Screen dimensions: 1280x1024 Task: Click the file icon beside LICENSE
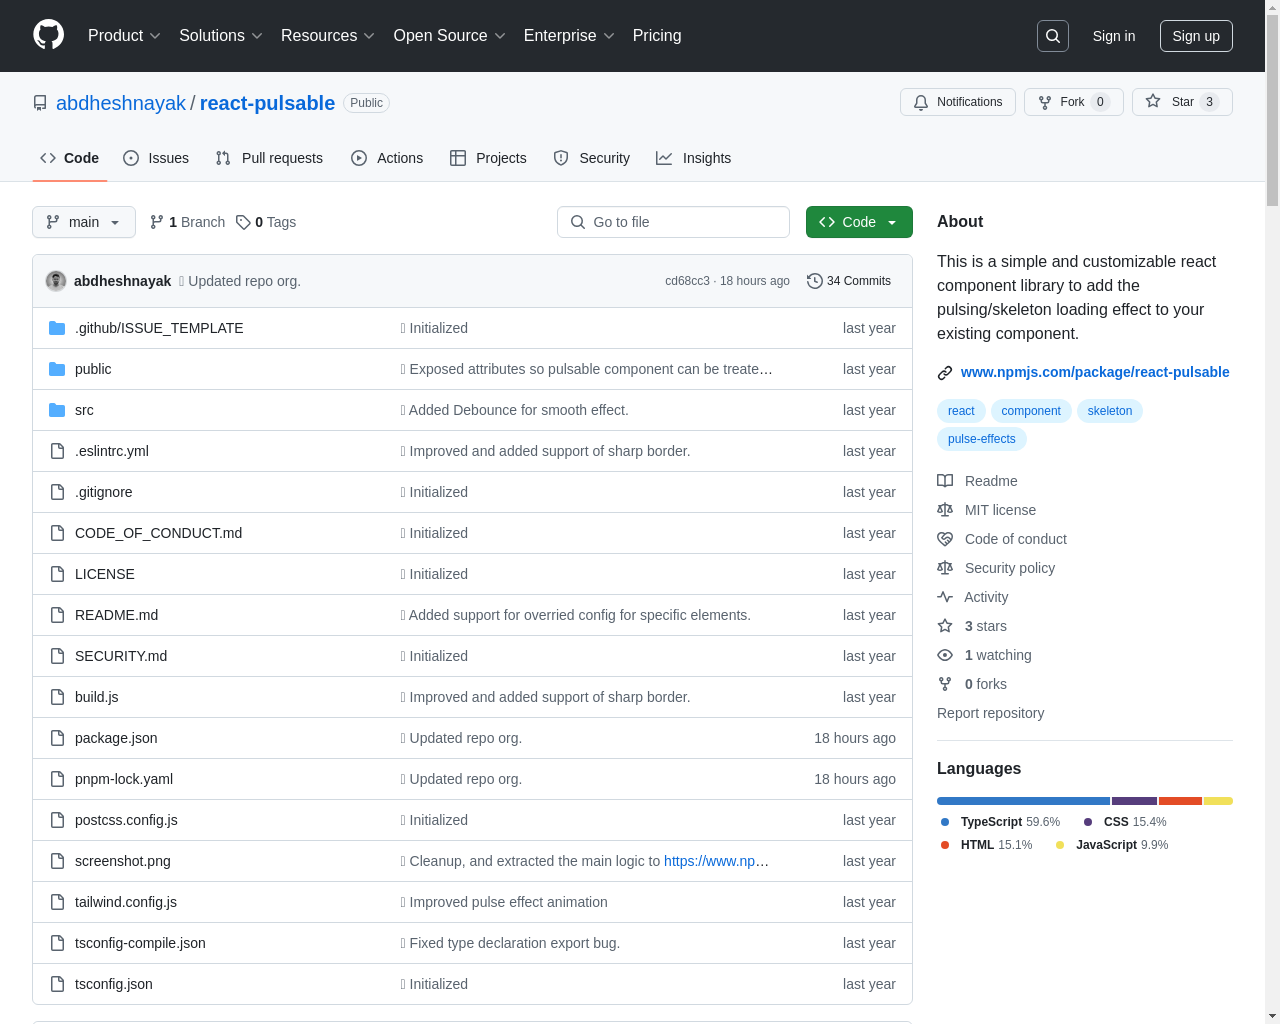coord(57,574)
